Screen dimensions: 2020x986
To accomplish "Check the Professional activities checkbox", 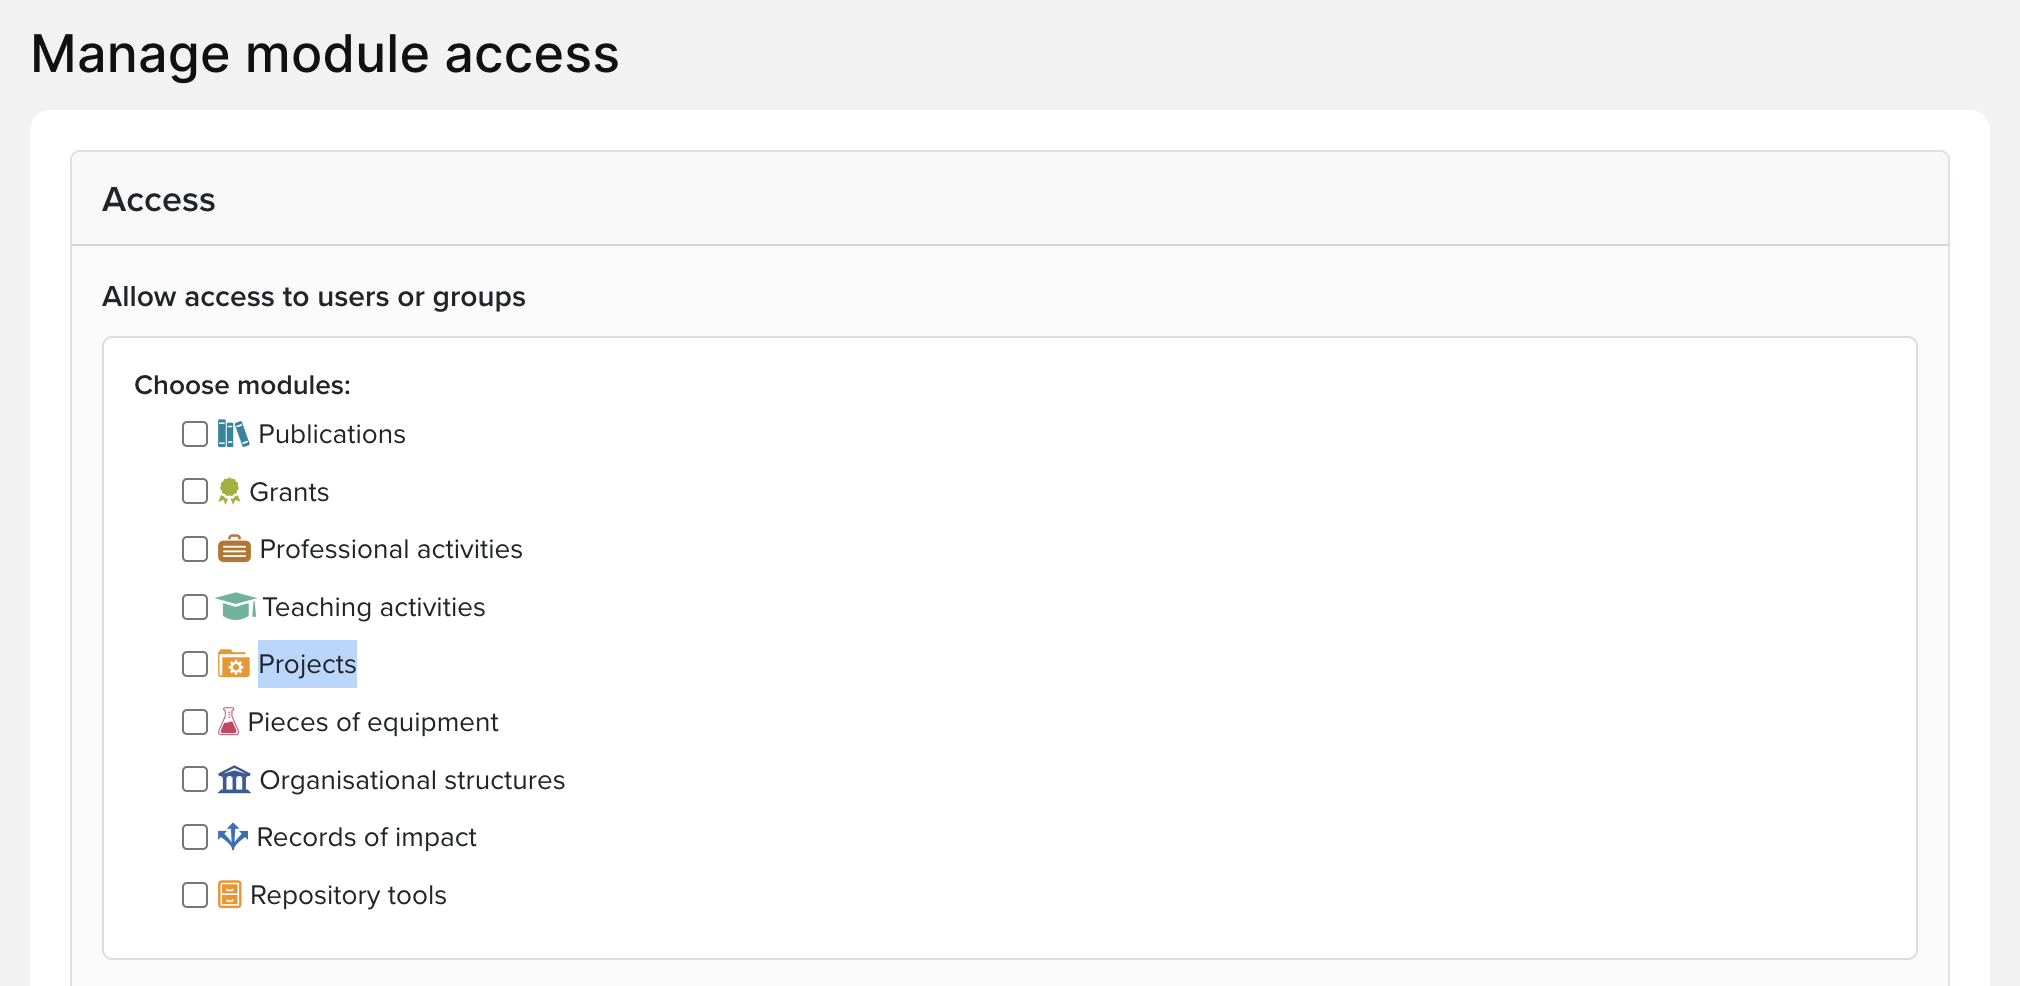I will (195, 549).
